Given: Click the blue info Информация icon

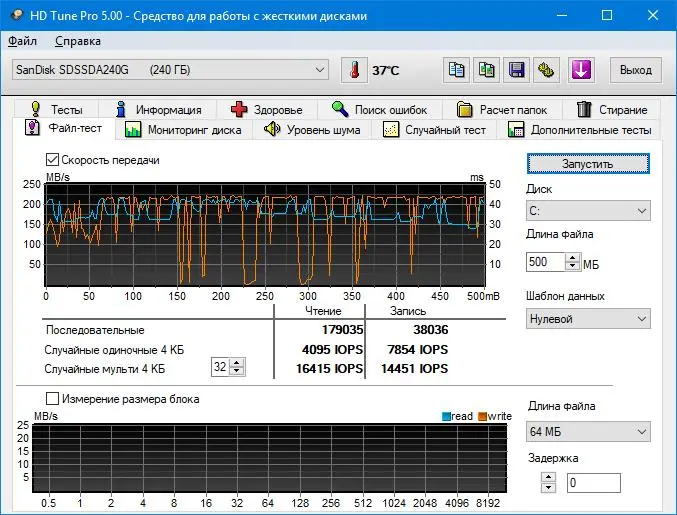Looking at the screenshot, I should pos(121,109).
